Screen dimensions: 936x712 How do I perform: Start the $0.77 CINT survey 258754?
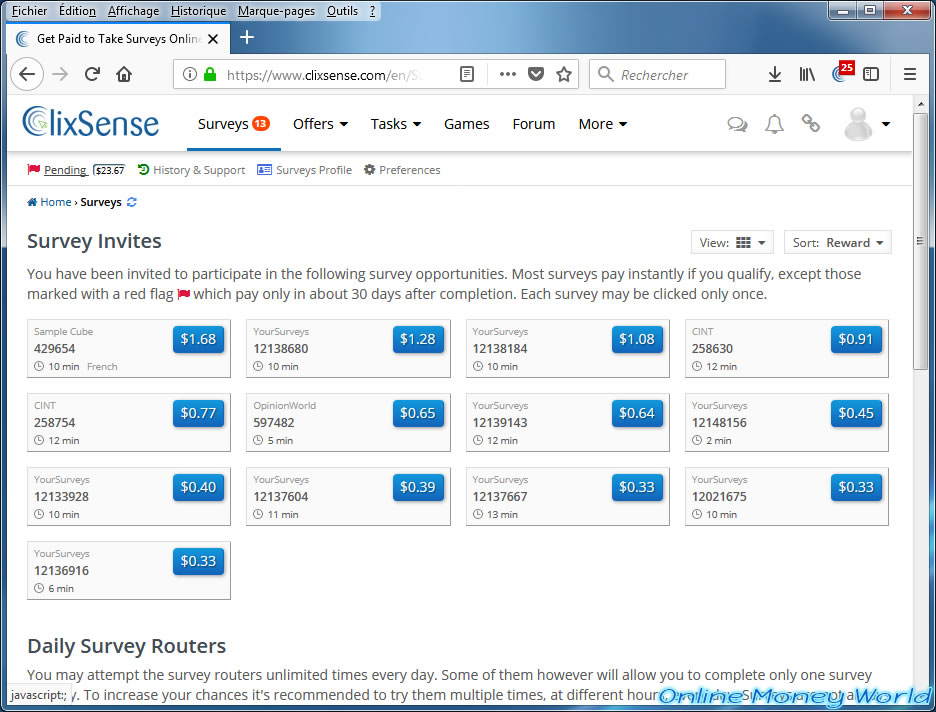tap(198, 413)
